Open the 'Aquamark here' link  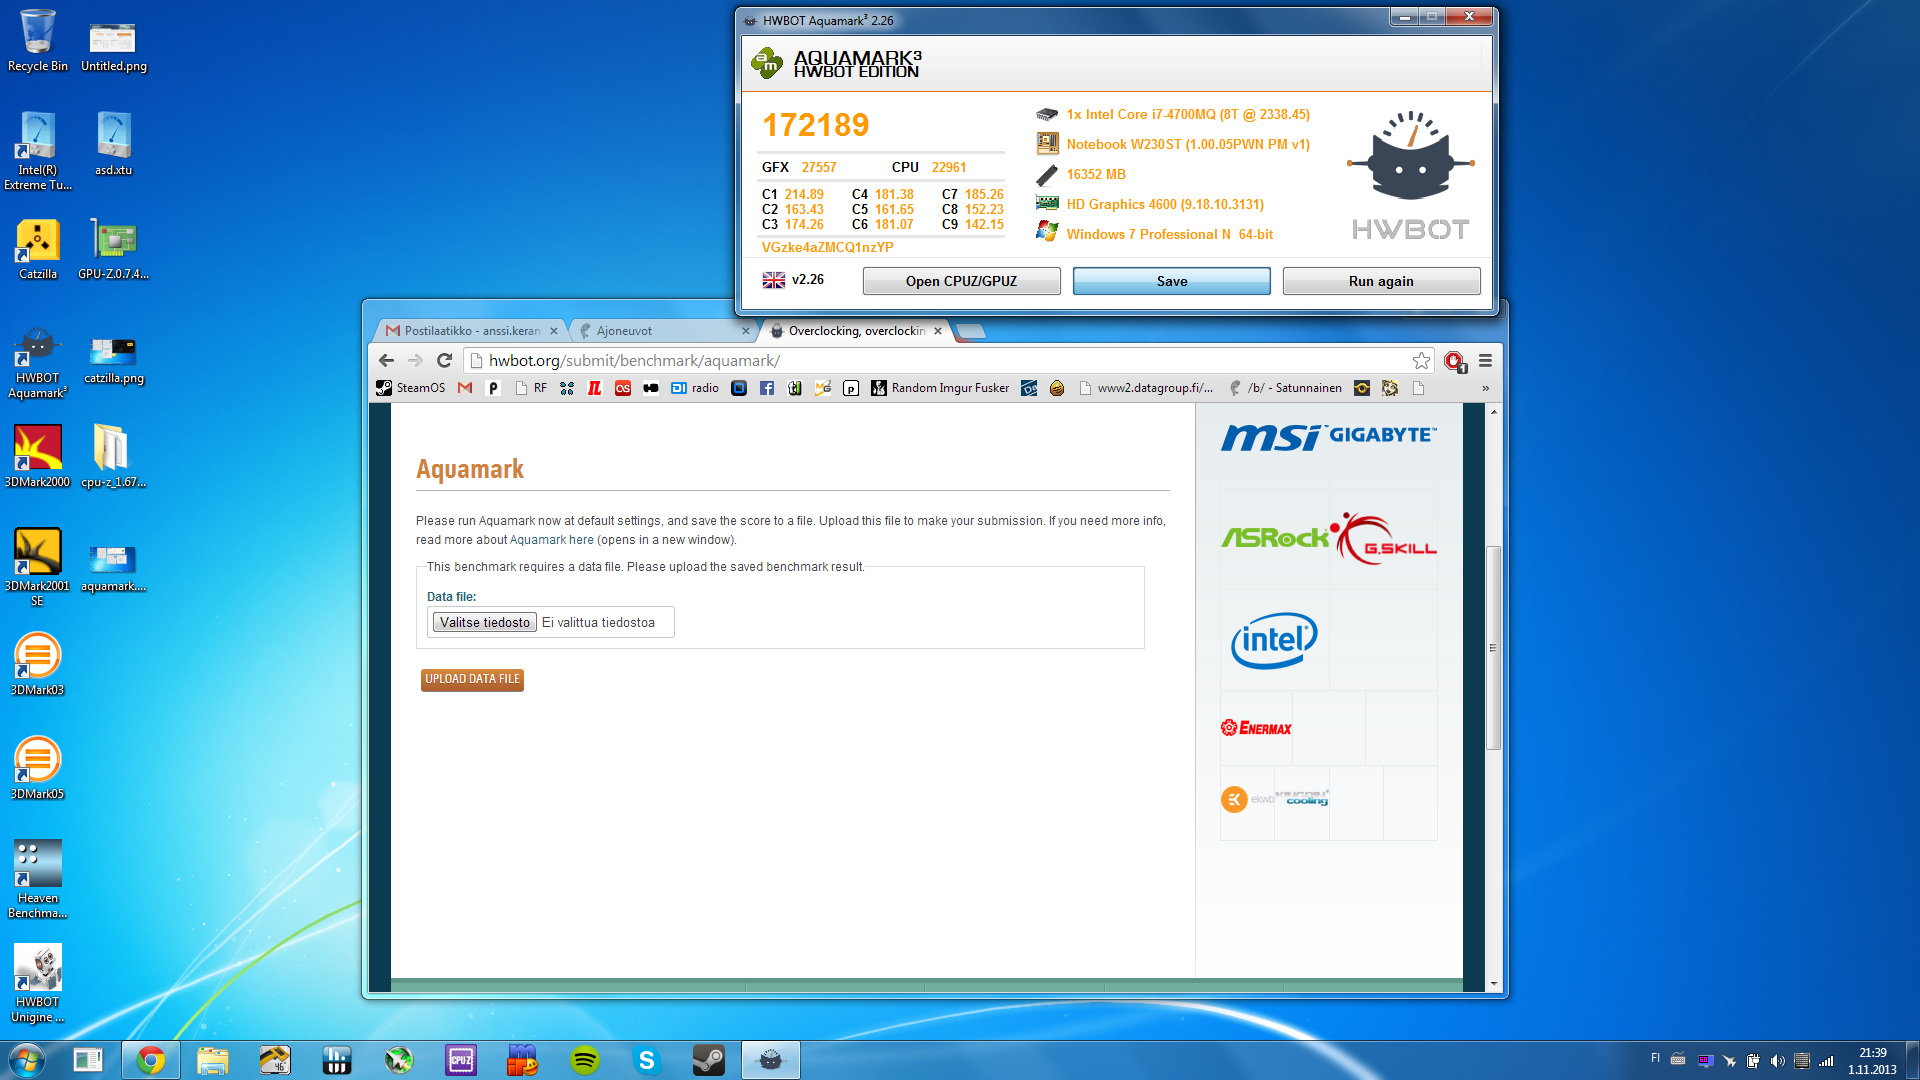(552, 540)
